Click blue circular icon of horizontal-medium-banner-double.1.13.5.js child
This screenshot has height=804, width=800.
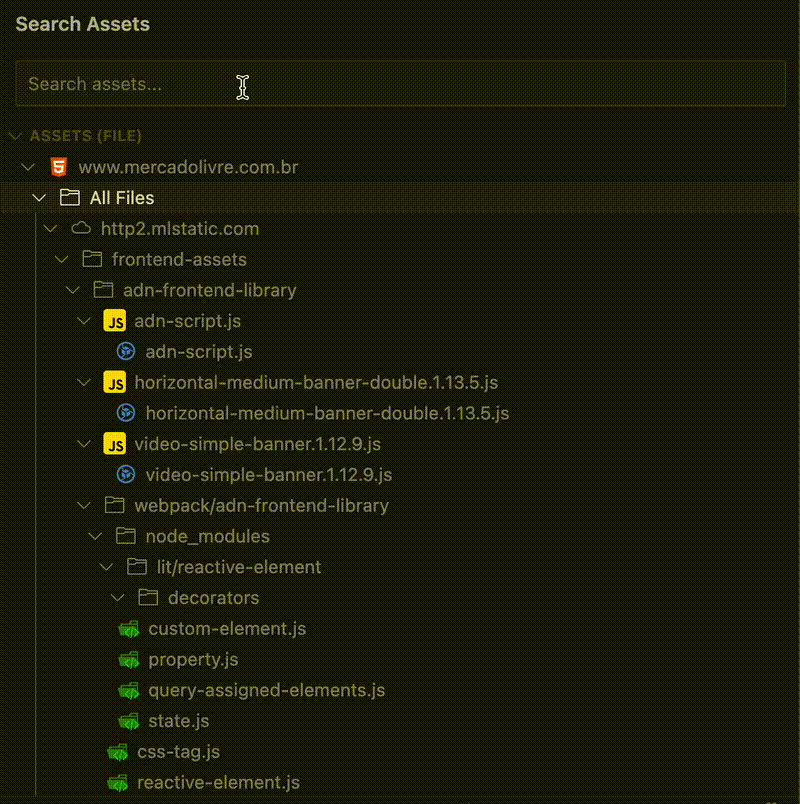point(126,413)
